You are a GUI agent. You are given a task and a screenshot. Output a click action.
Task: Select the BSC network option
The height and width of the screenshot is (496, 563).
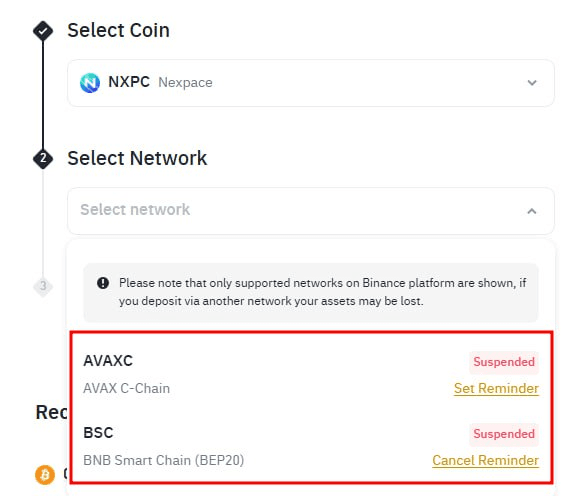coord(311,446)
